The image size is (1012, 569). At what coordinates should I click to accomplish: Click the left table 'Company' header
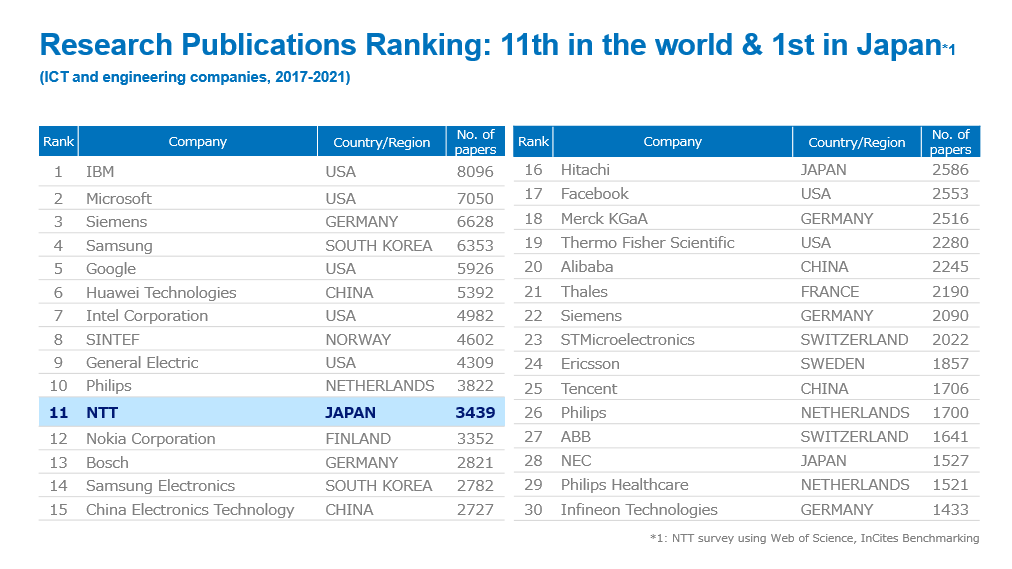click(197, 141)
